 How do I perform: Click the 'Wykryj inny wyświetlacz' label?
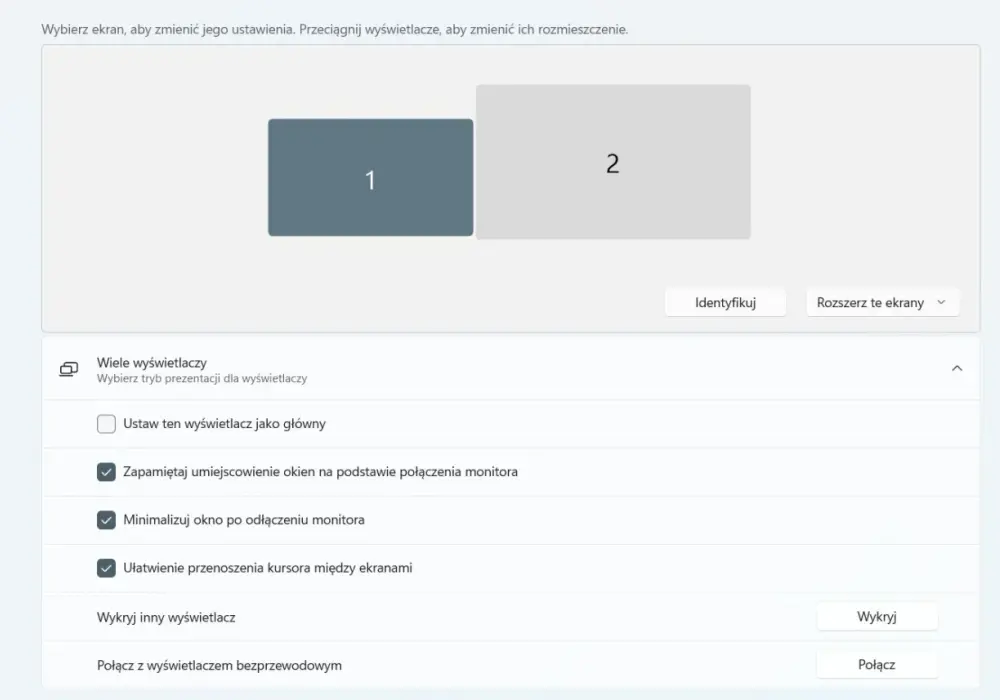point(166,617)
